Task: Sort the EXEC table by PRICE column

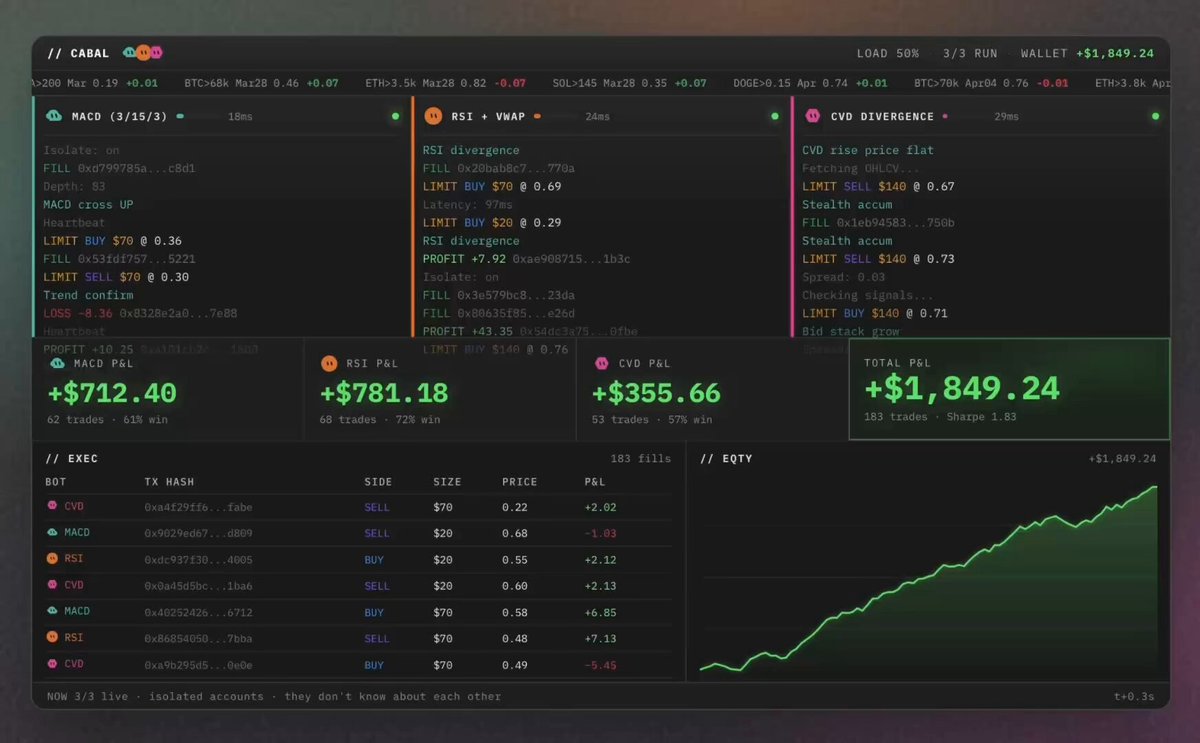Action: (x=519, y=482)
